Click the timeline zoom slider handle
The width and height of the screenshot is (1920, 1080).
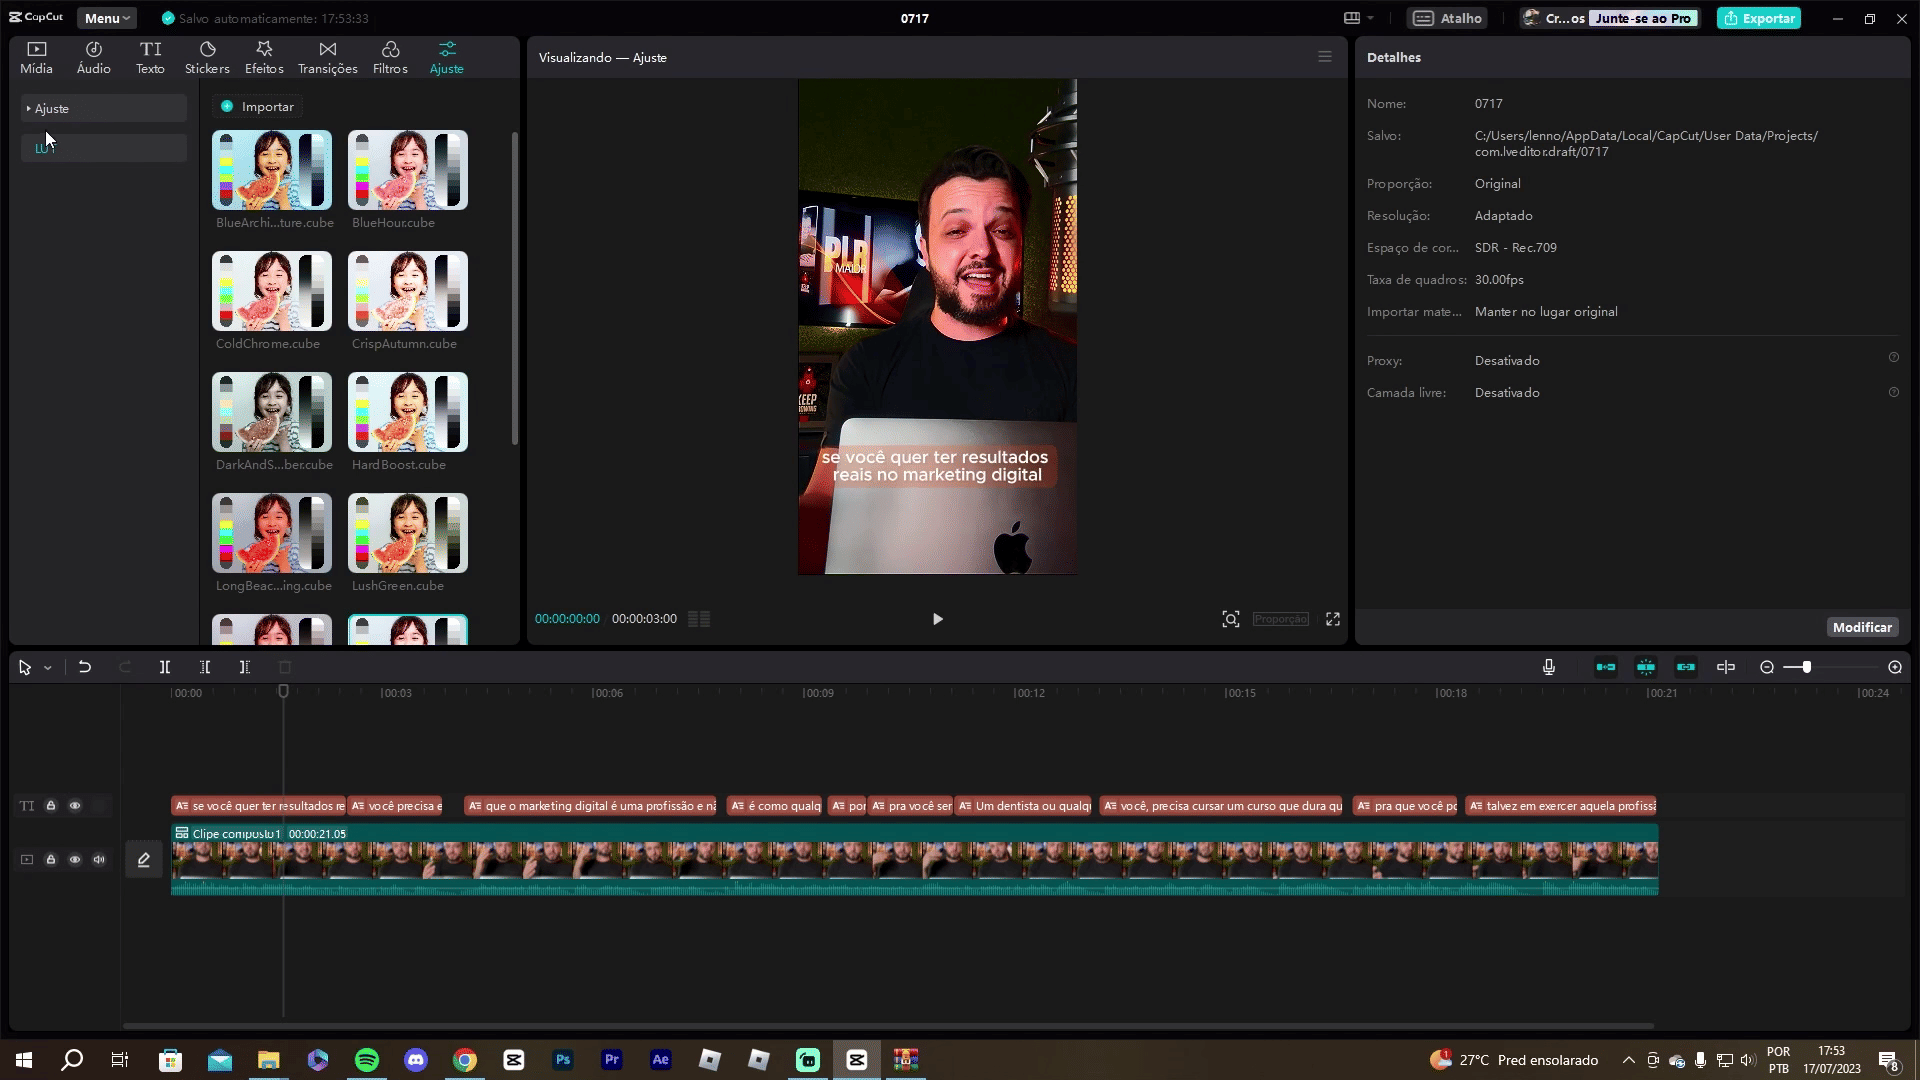pos(1806,667)
